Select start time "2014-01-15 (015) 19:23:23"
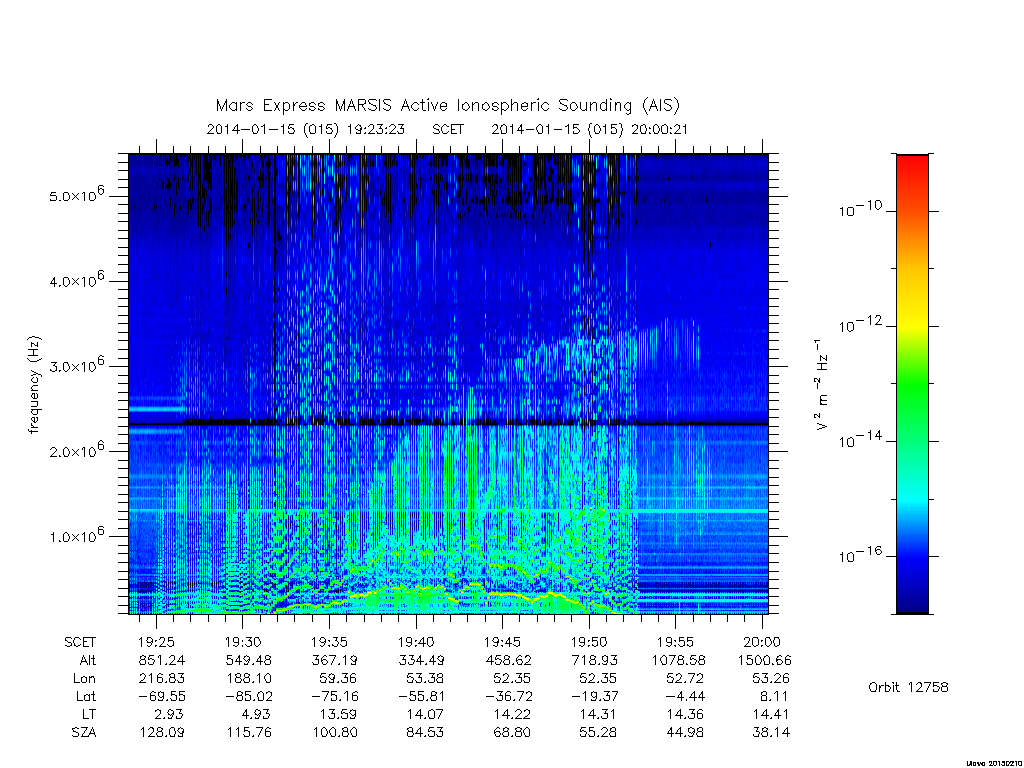1024x768 pixels. (x=306, y=129)
